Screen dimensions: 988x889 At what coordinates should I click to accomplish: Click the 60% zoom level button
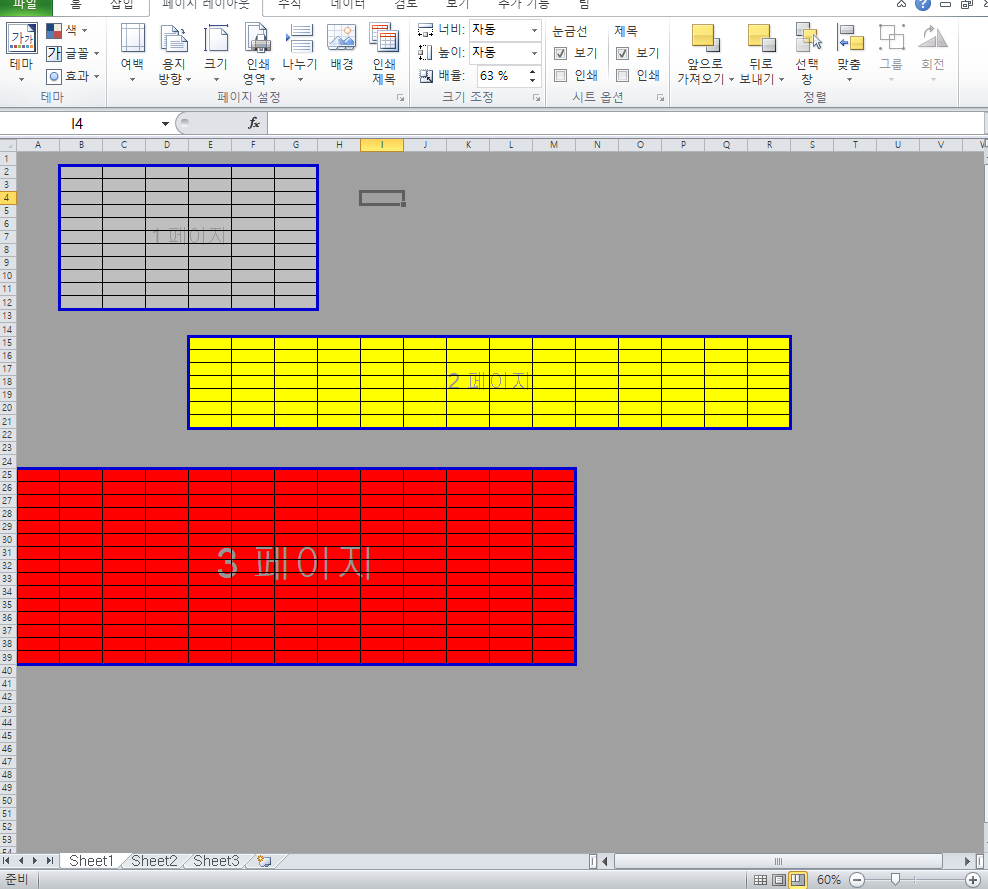tap(829, 880)
